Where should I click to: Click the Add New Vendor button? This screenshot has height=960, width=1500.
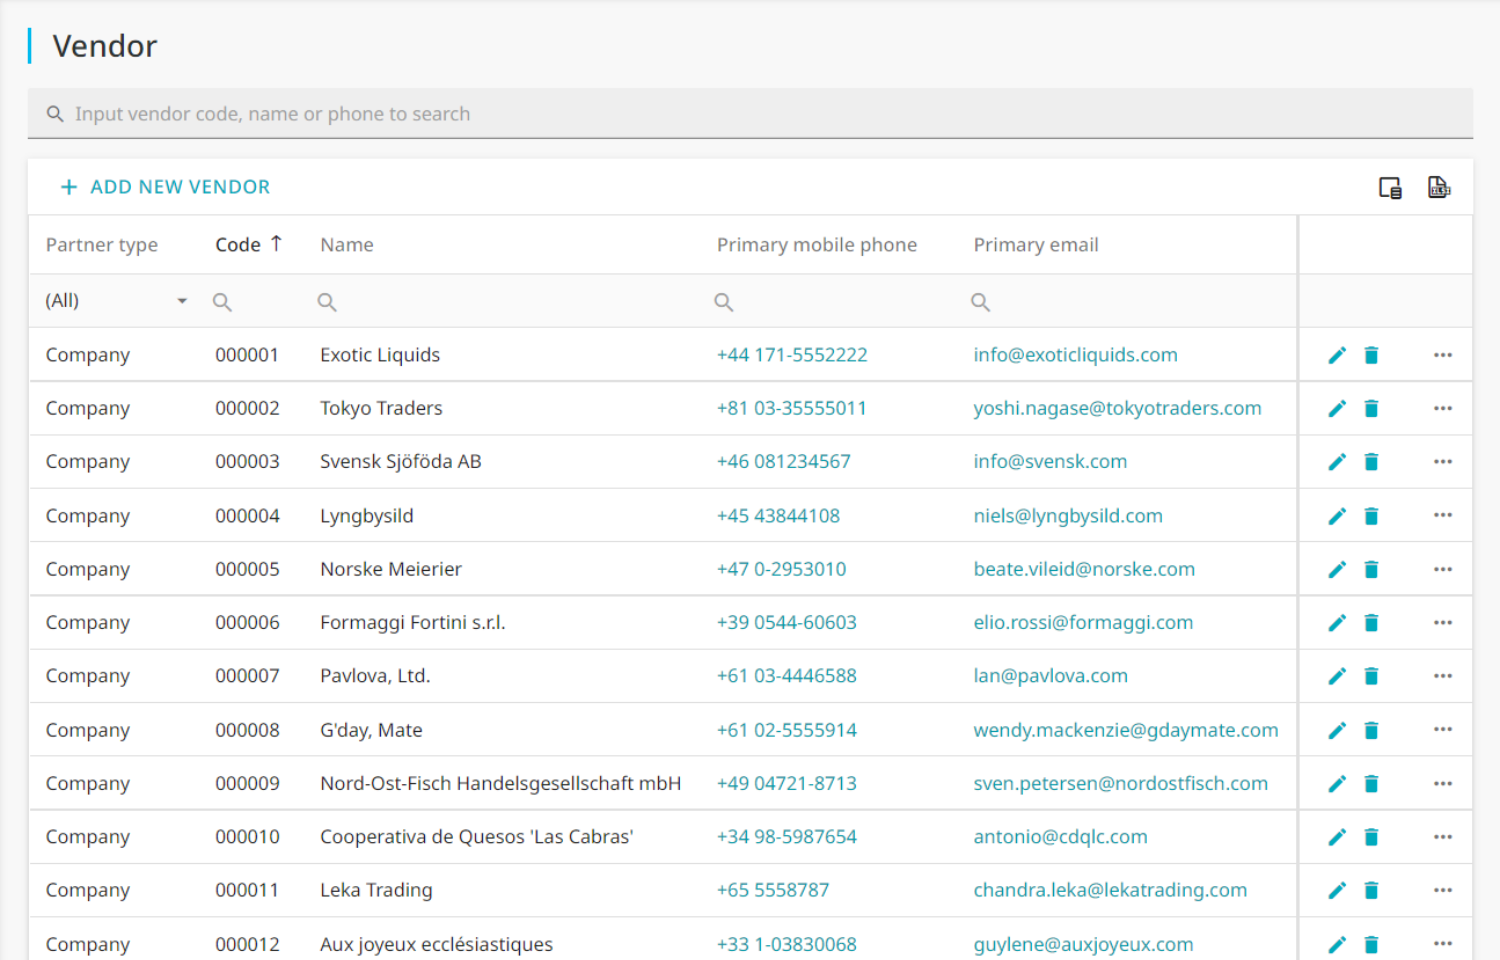coord(166,187)
